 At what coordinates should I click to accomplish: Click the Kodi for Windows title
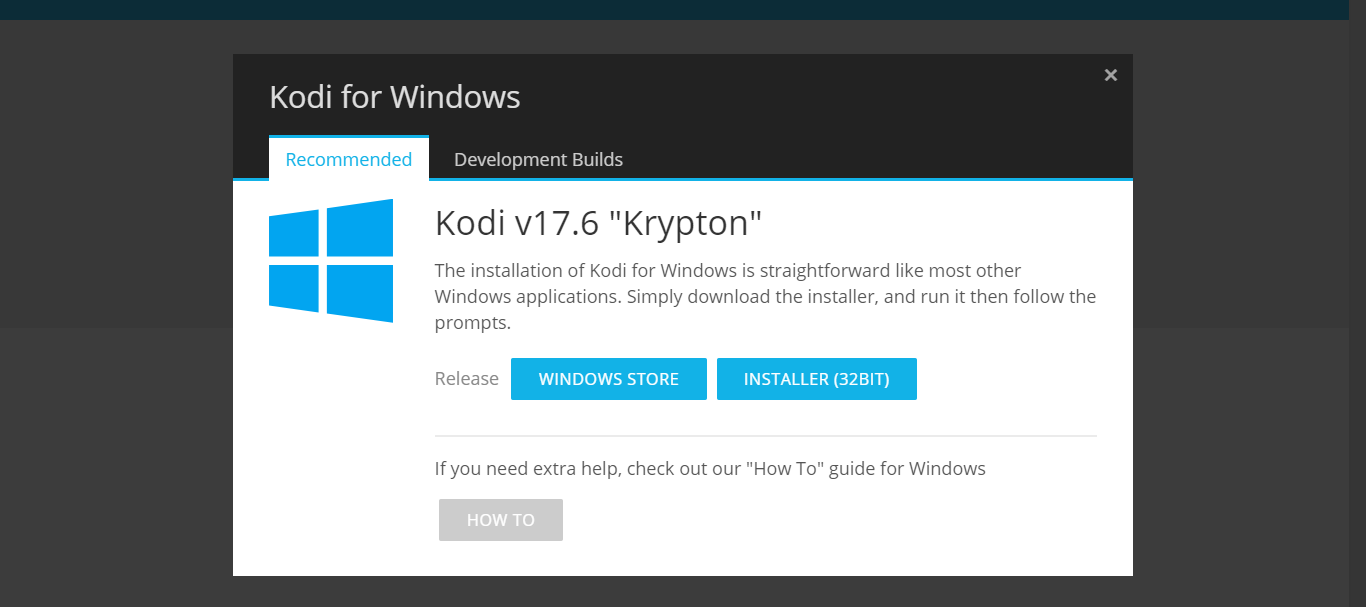pos(395,97)
